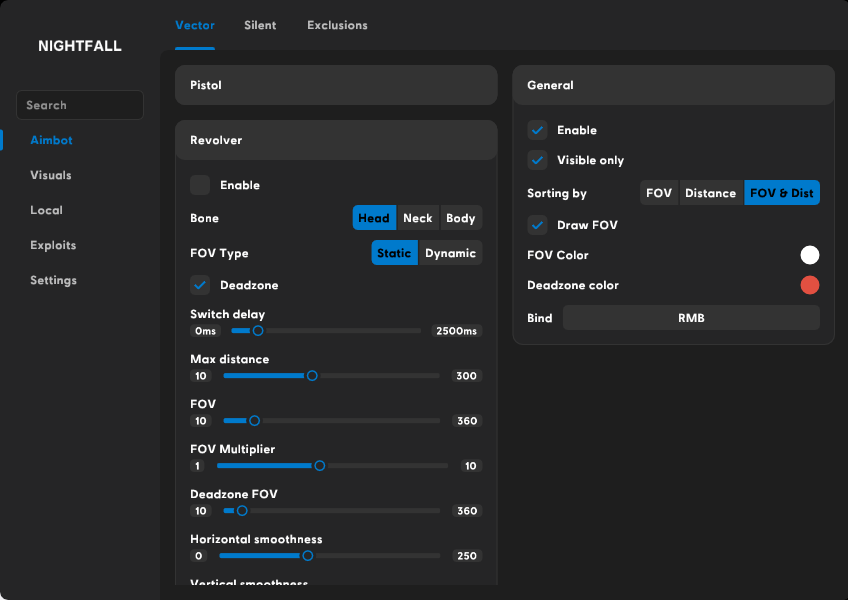Viewport: 848px width, 600px height.
Task: Switch to the Silent tab
Action: (260, 25)
